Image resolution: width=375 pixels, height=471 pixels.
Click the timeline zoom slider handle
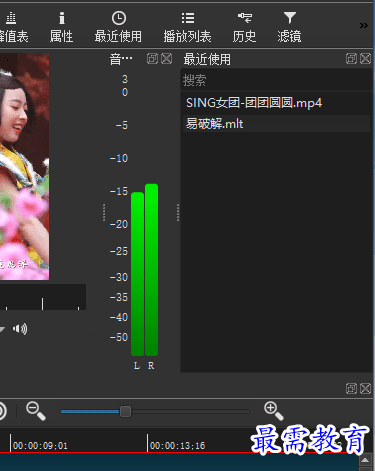point(125,412)
